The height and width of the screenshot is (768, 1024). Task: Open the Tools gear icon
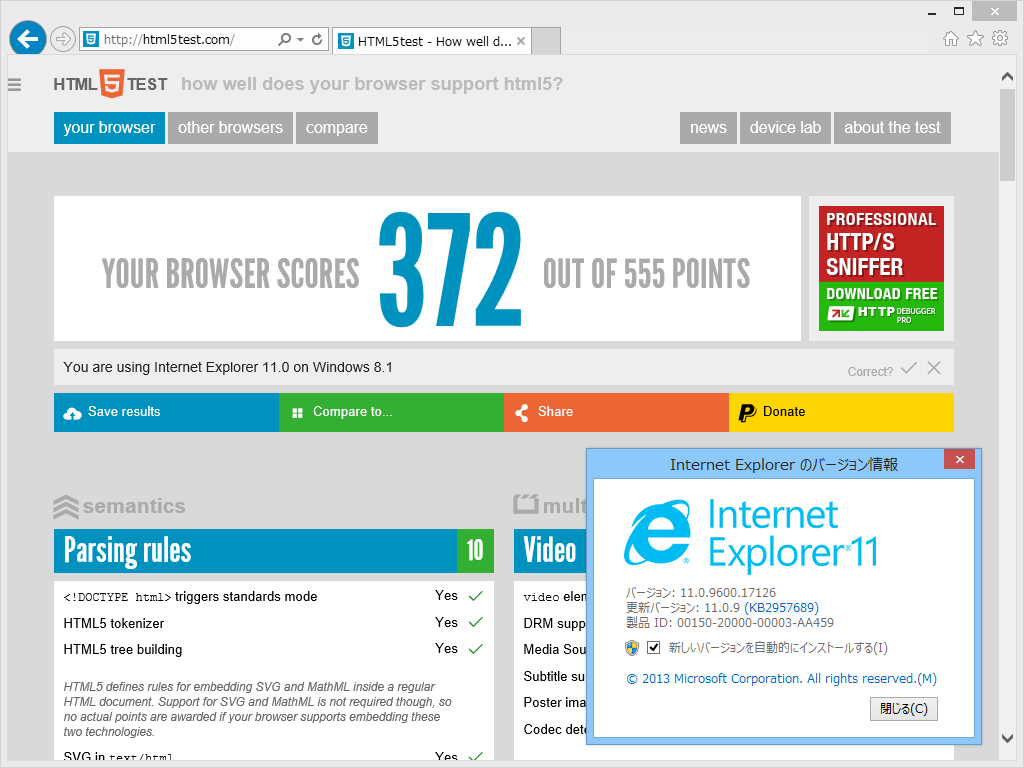(1000, 39)
